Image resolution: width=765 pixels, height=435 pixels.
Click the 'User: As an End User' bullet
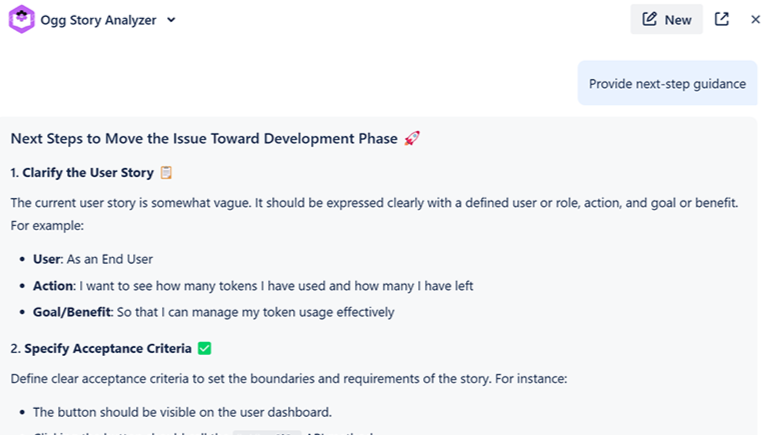(x=93, y=259)
